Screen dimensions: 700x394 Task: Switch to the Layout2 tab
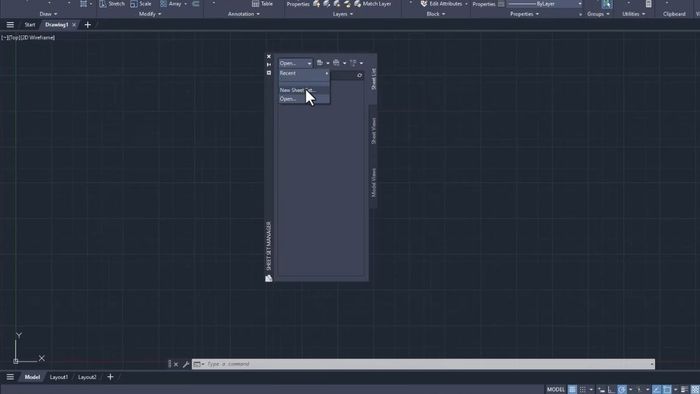[87, 377]
